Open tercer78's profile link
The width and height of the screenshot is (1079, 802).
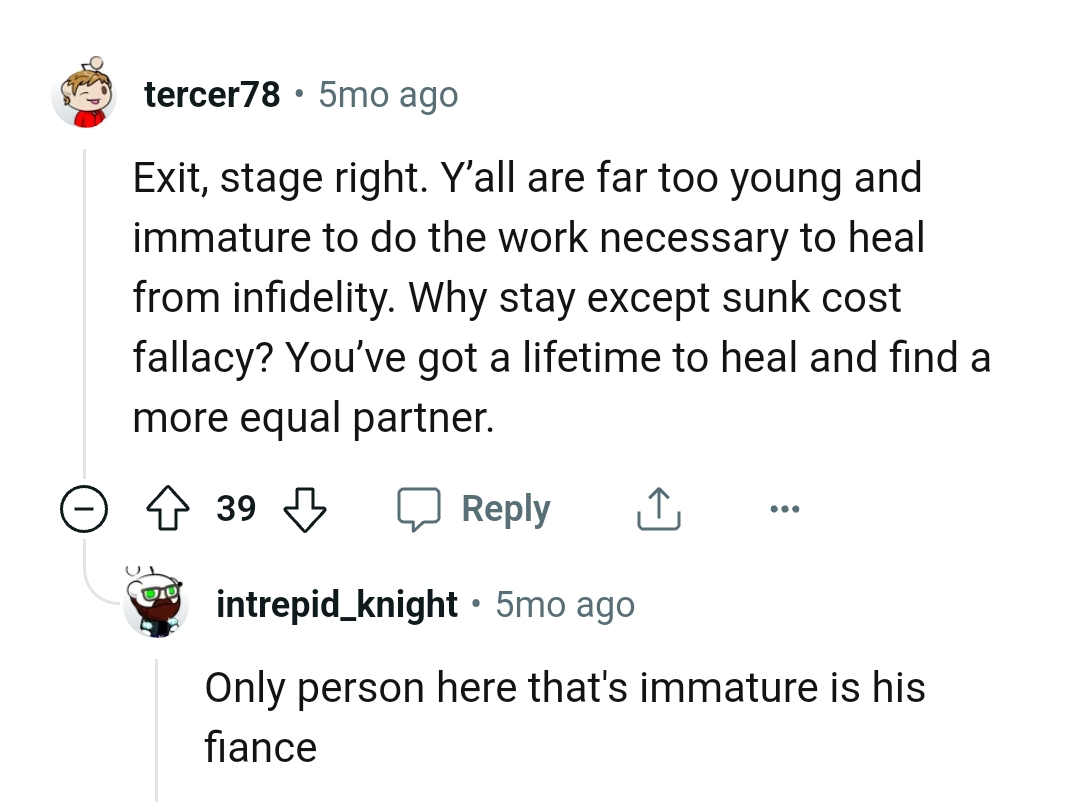pyautogui.click(x=212, y=93)
